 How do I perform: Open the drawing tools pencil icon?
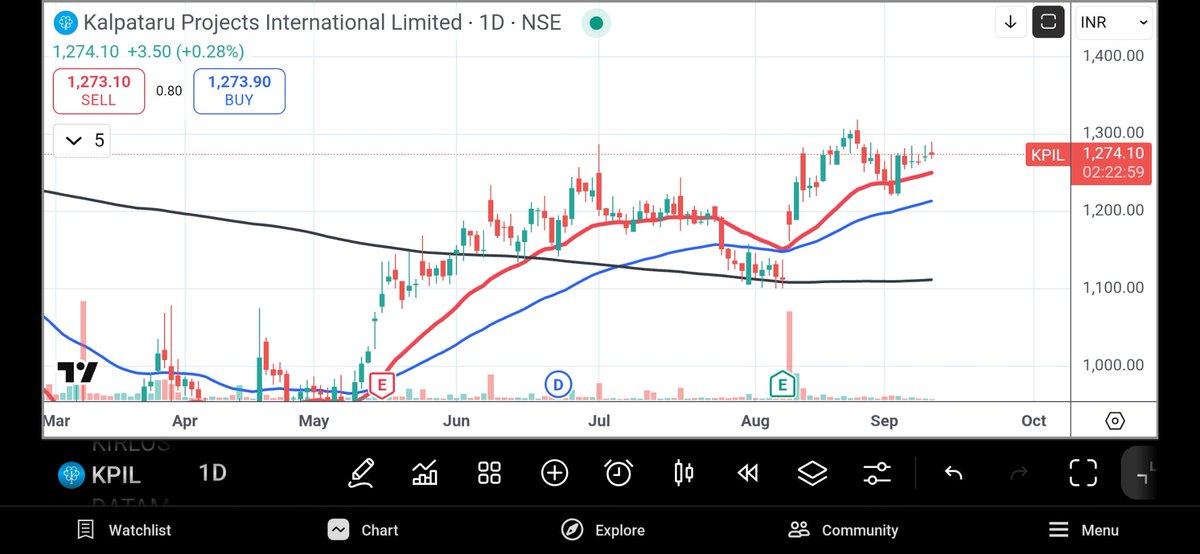pos(362,472)
